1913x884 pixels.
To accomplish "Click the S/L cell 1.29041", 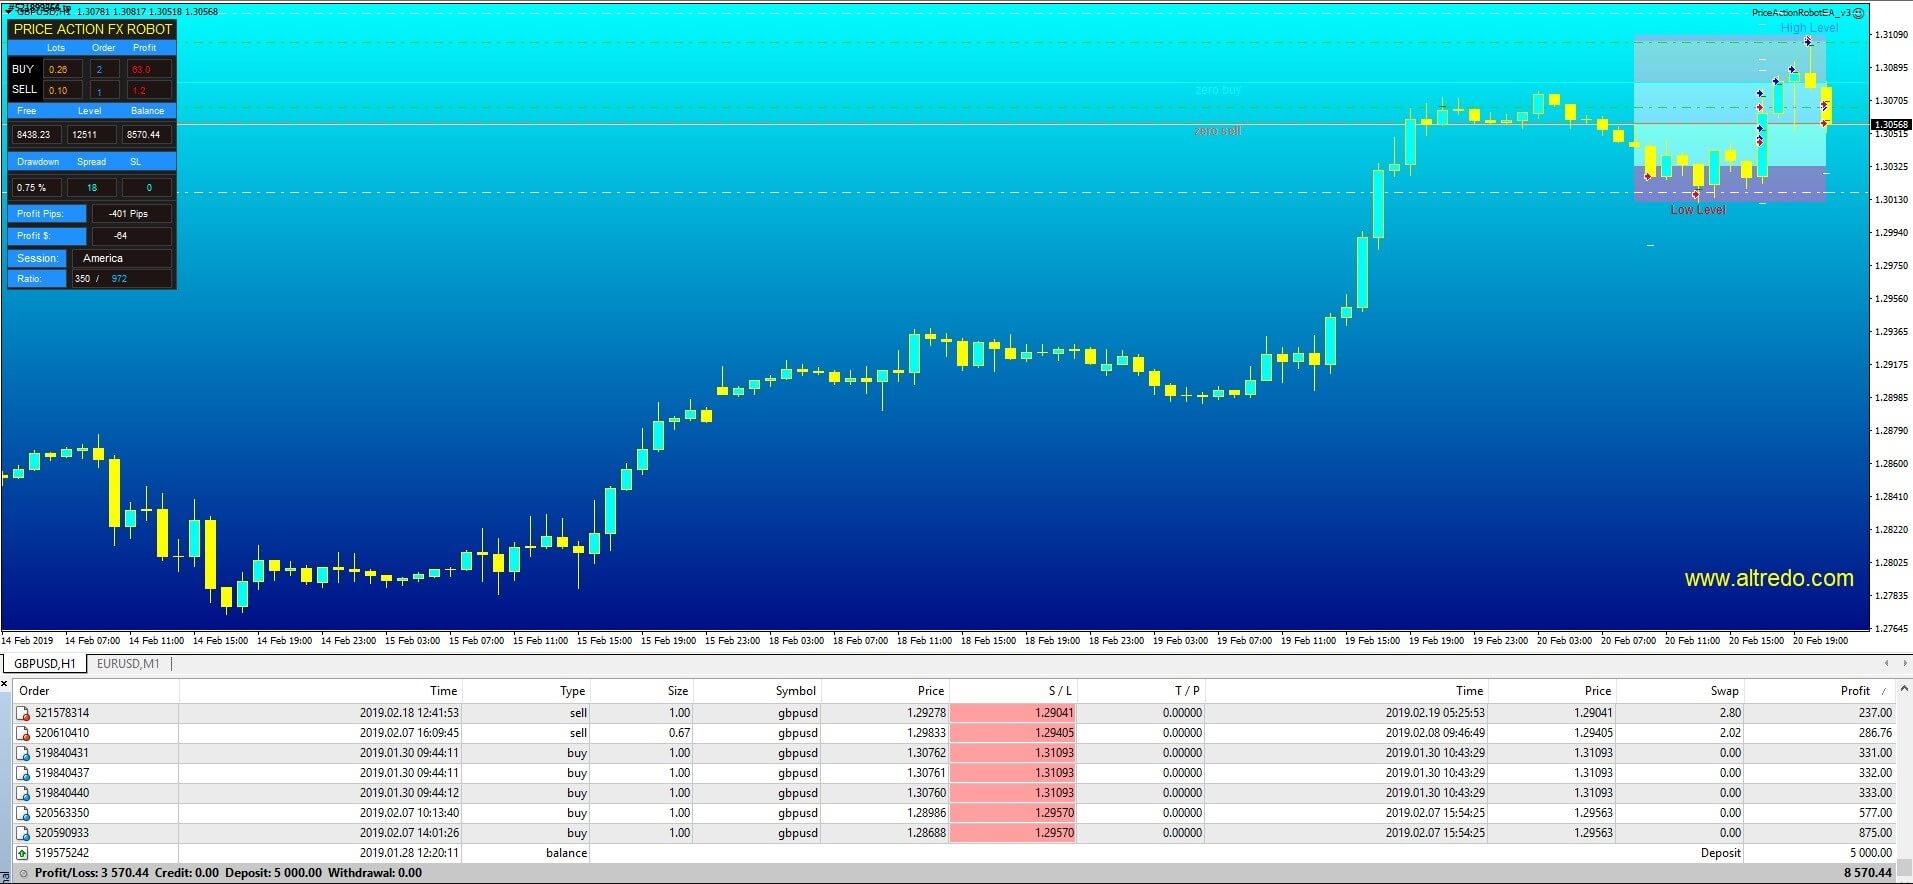I will 1013,713.
